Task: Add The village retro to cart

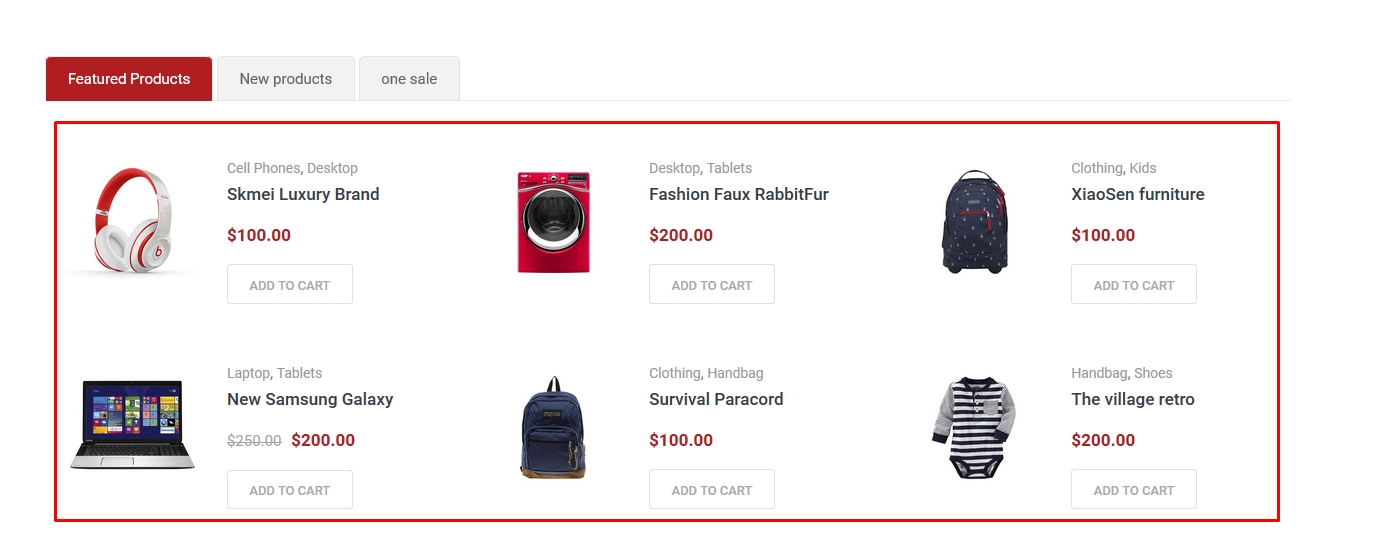Action: (1134, 490)
